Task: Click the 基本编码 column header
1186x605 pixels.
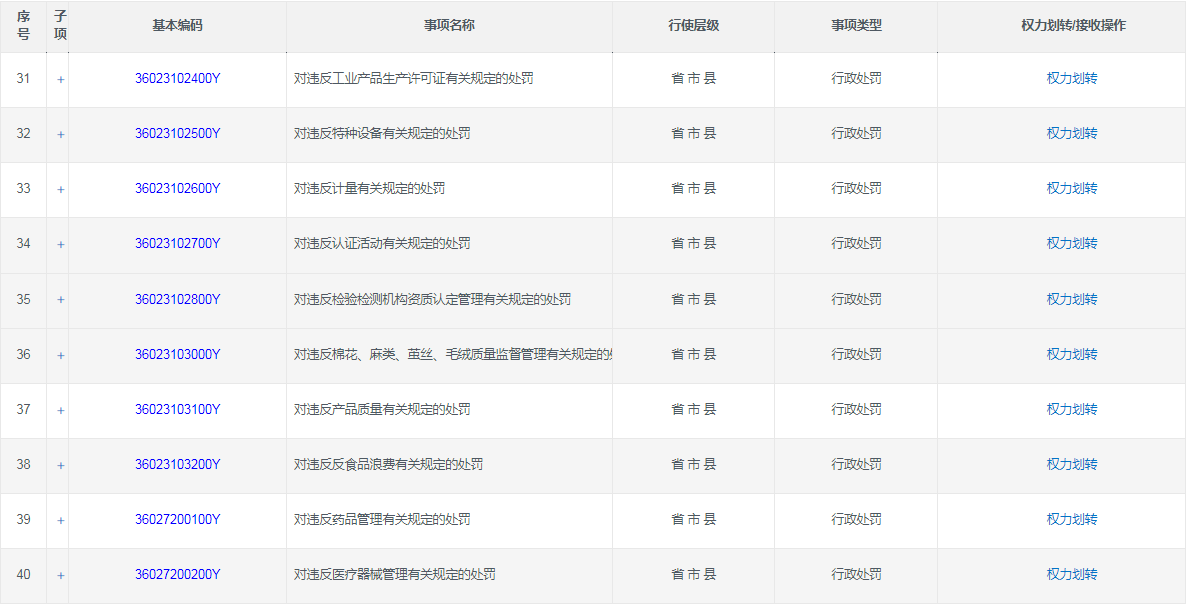Action: coord(177,25)
